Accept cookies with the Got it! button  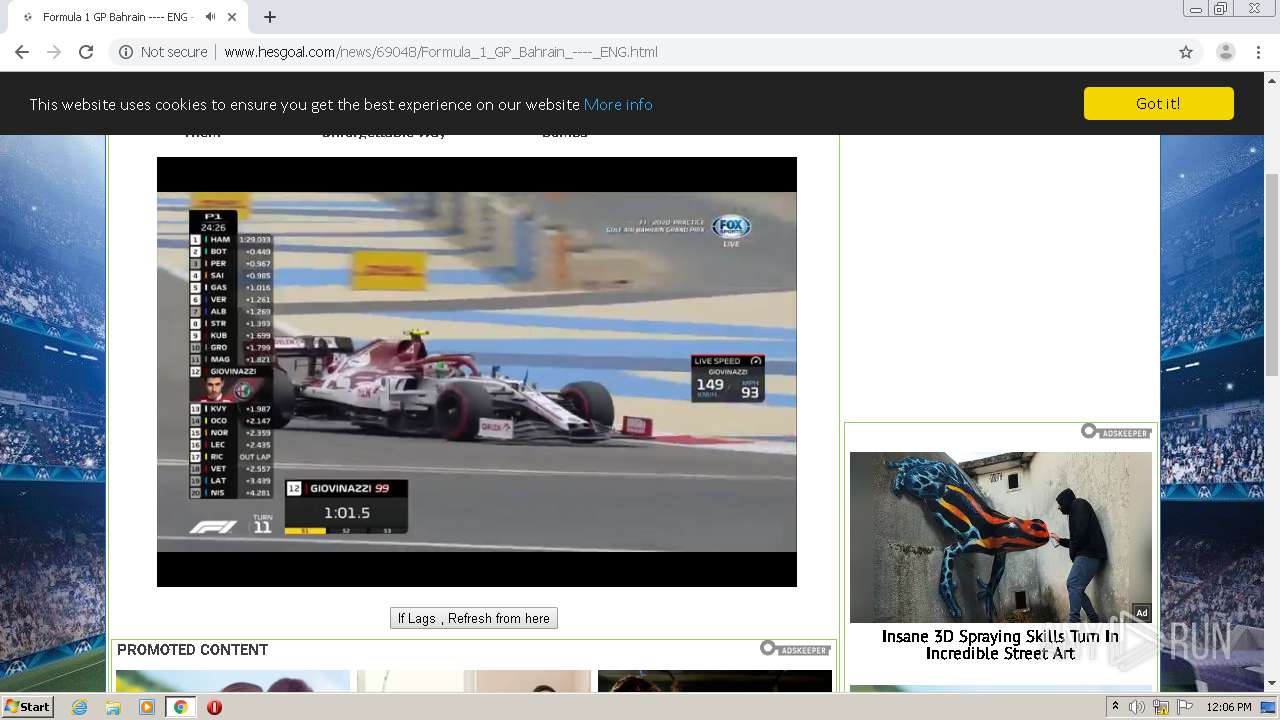coord(1158,104)
